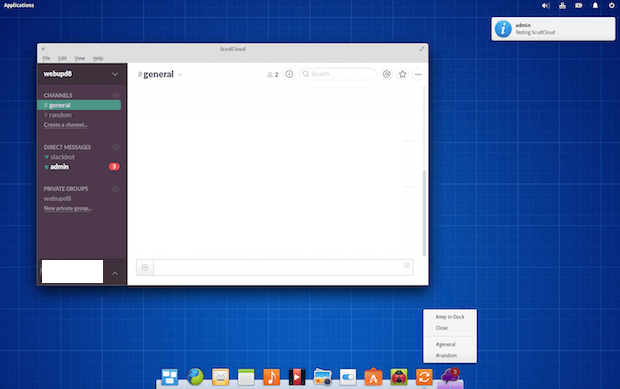Screen dimensions: 620x389
Task: Open starred items with star icon
Action: [x=403, y=74]
